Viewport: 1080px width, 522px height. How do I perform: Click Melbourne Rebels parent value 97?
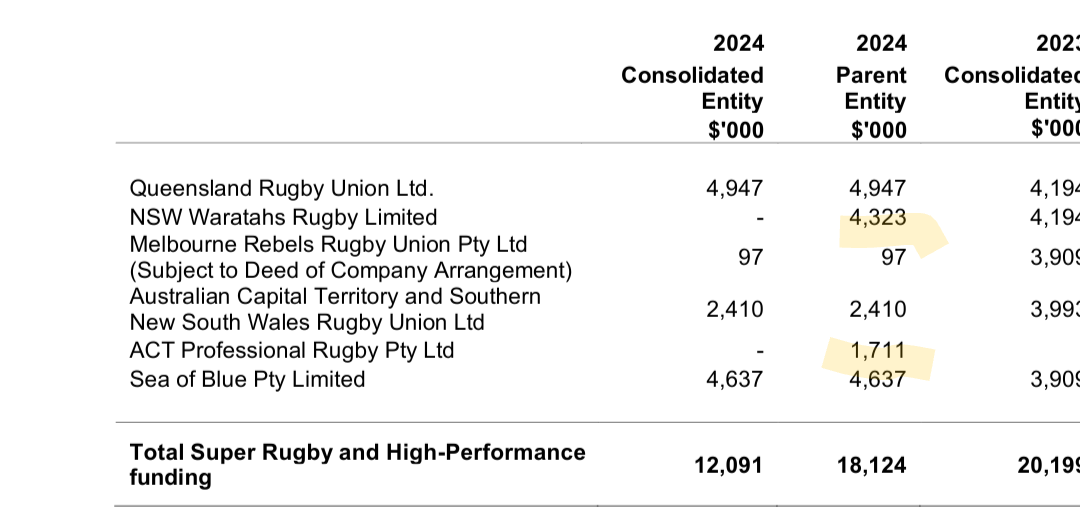tap(893, 257)
